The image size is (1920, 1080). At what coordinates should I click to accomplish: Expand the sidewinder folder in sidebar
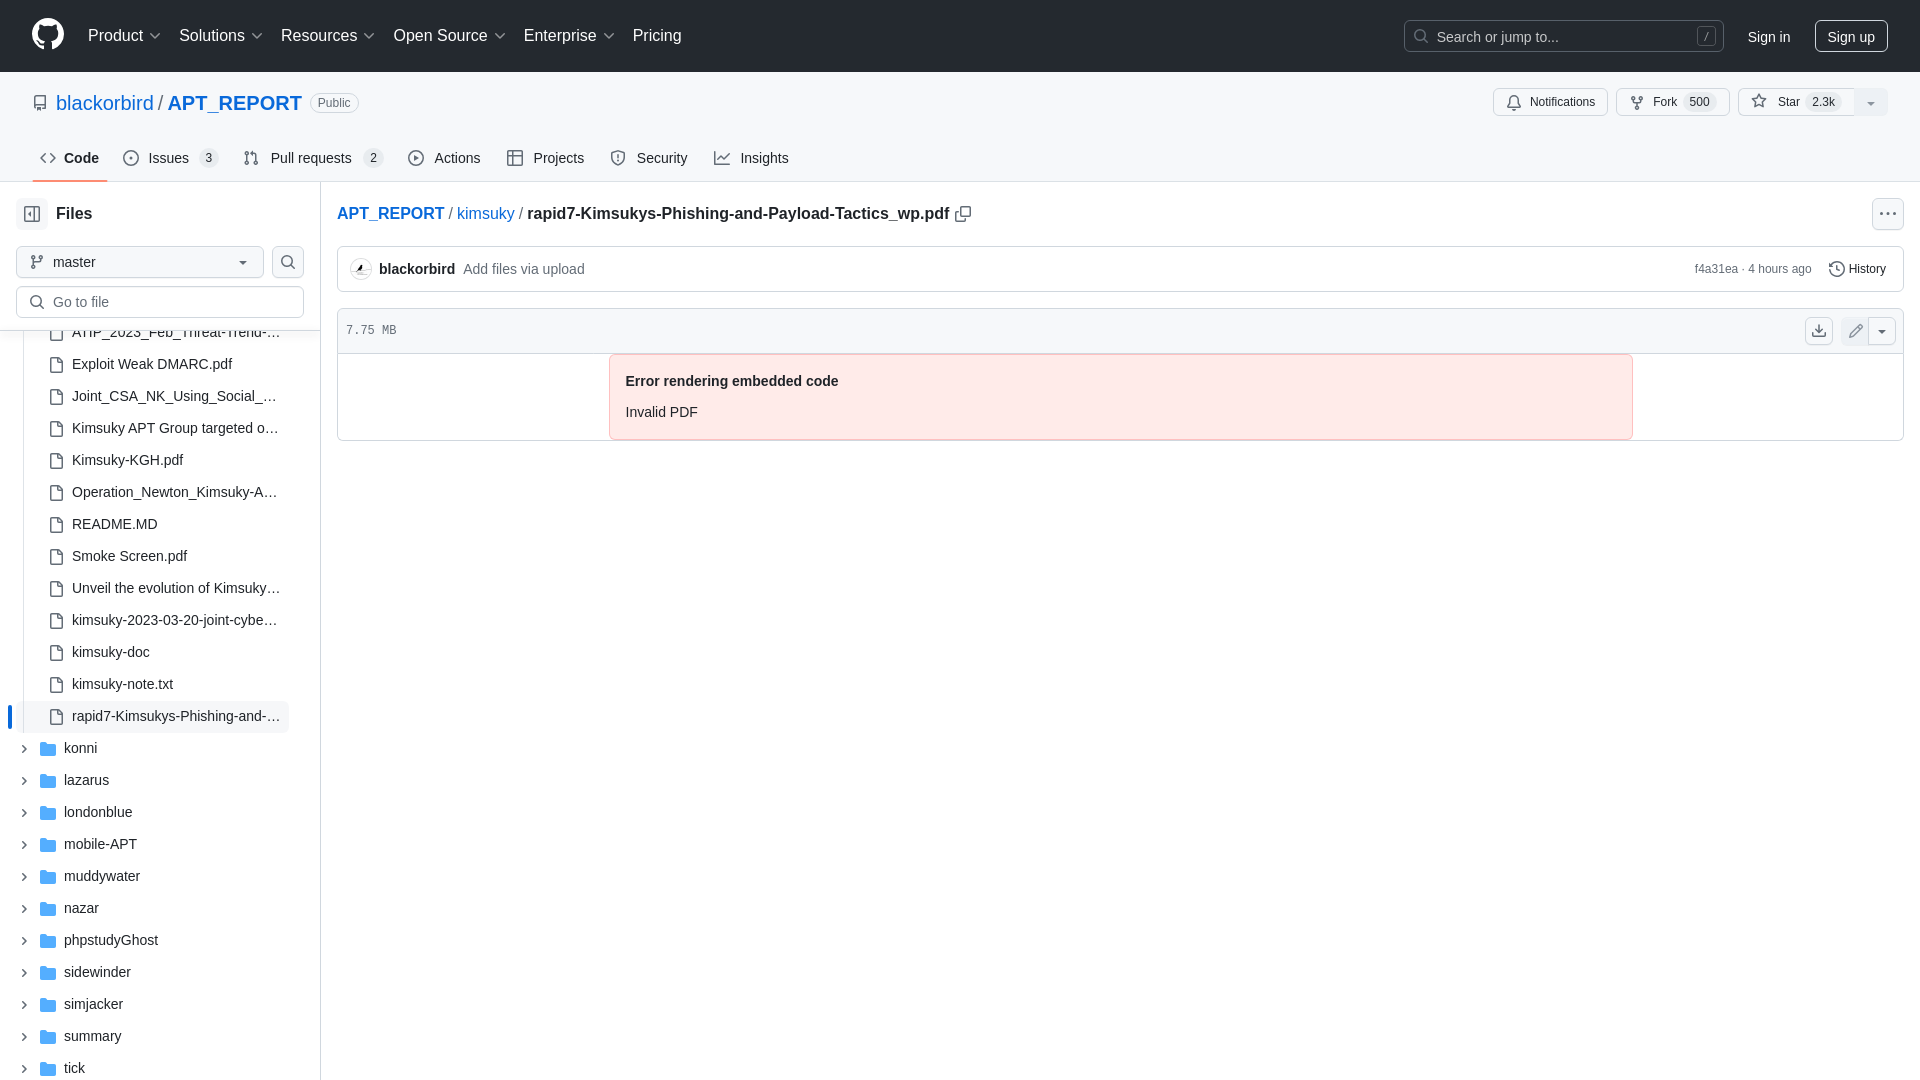pyautogui.click(x=24, y=972)
